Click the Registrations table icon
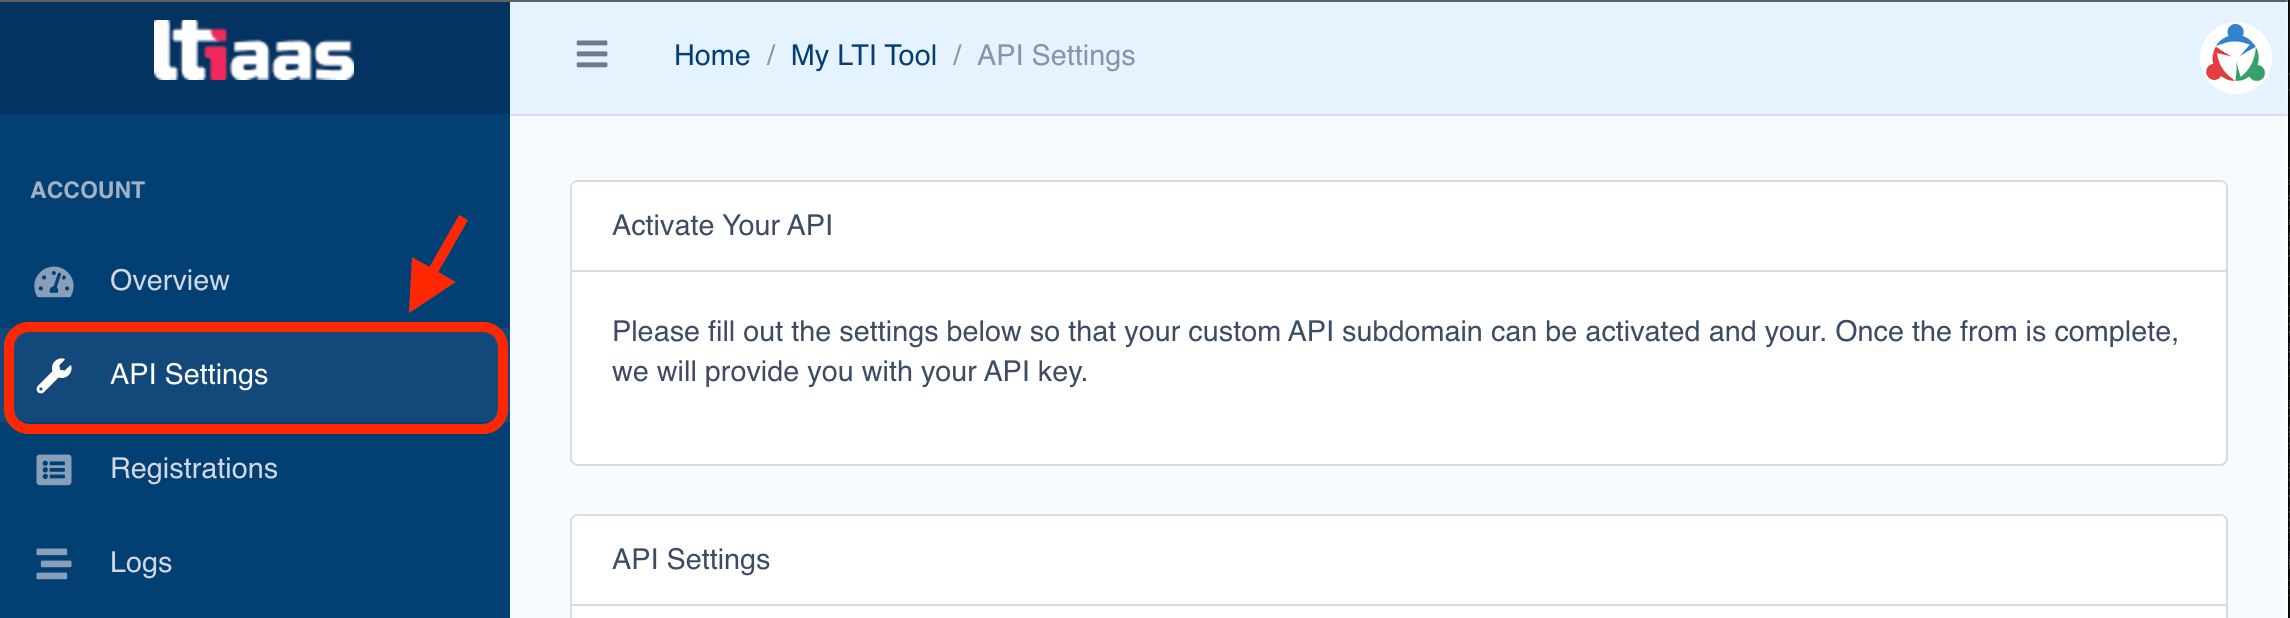This screenshot has height=618, width=2290. [x=53, y=469]
